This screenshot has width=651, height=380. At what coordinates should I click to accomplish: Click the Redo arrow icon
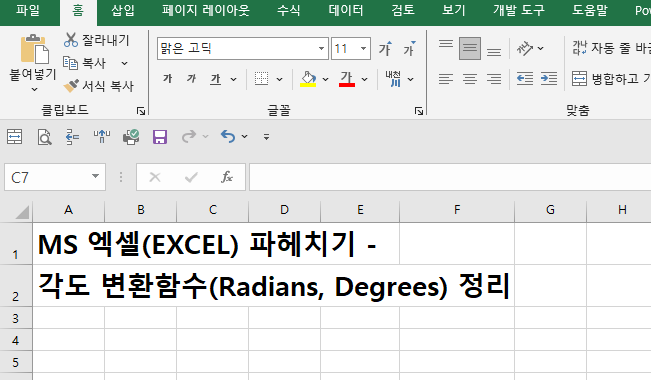189,137
